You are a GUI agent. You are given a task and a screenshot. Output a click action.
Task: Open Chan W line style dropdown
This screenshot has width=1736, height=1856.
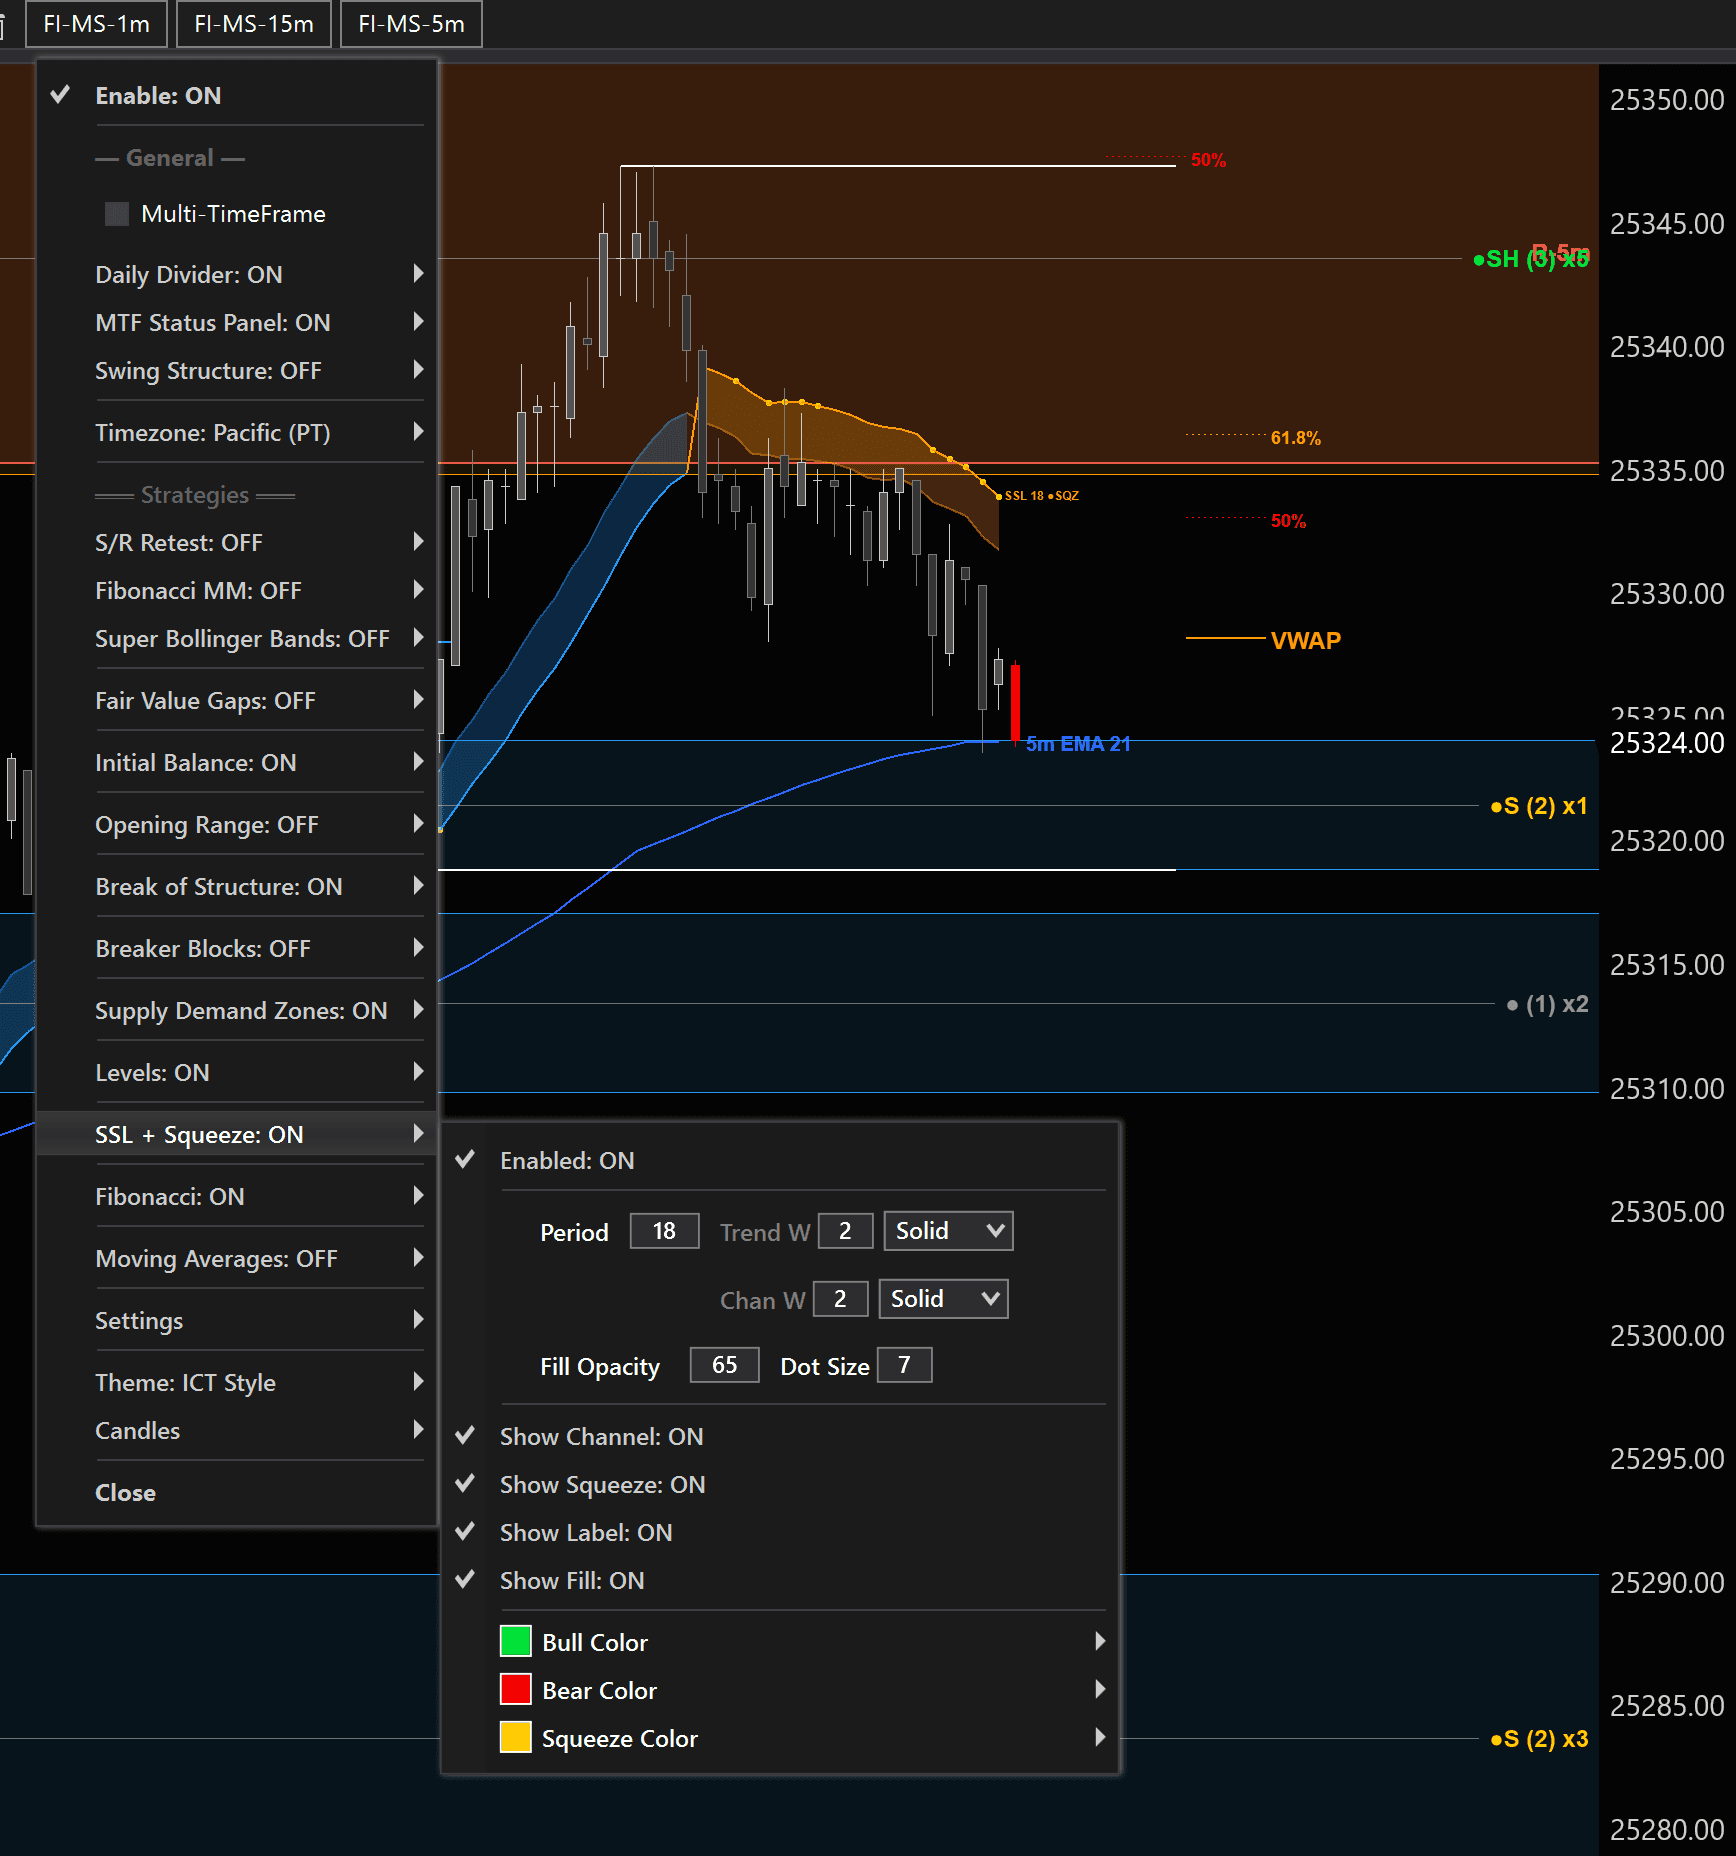tap(942, 1299)
